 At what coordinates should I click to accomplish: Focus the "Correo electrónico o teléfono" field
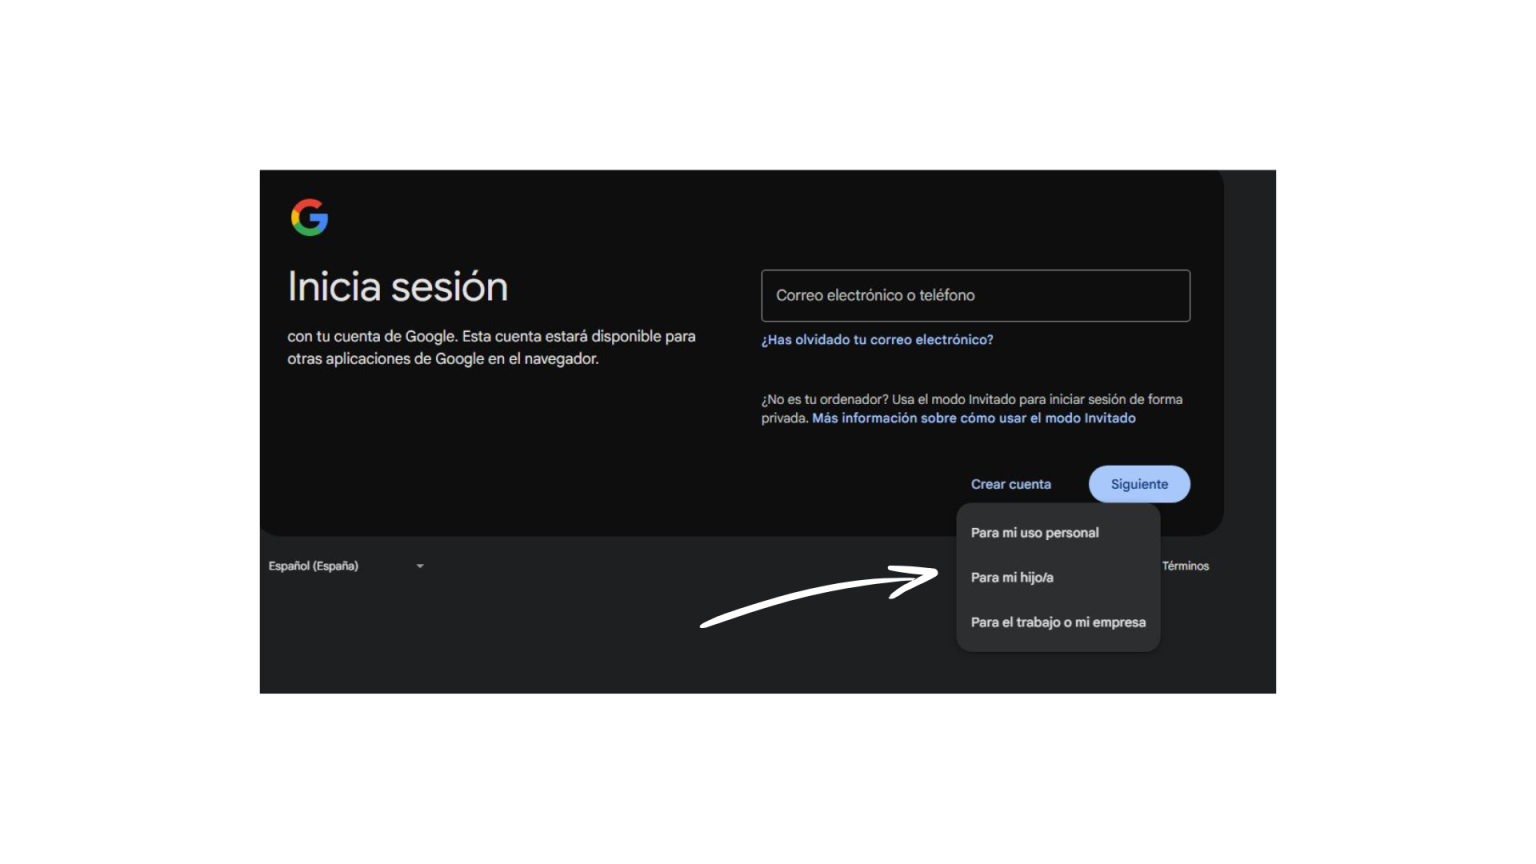coord(975,296)
